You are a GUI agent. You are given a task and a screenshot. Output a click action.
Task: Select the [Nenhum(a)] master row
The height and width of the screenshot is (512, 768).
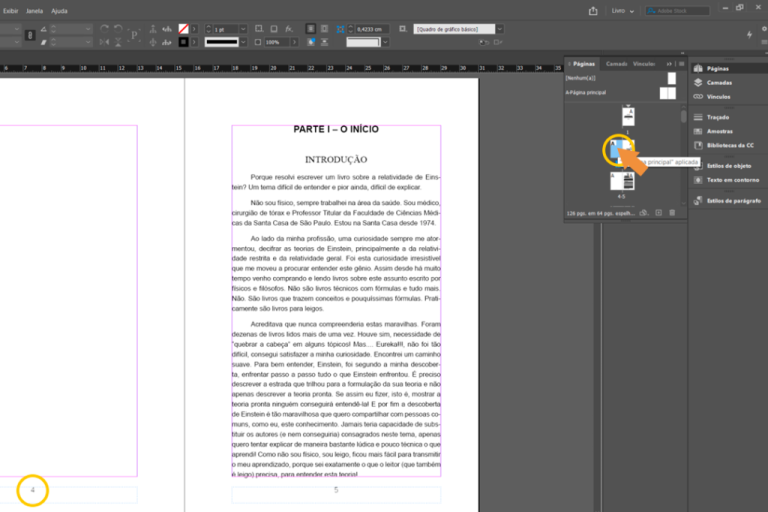[x=621, y=78]
